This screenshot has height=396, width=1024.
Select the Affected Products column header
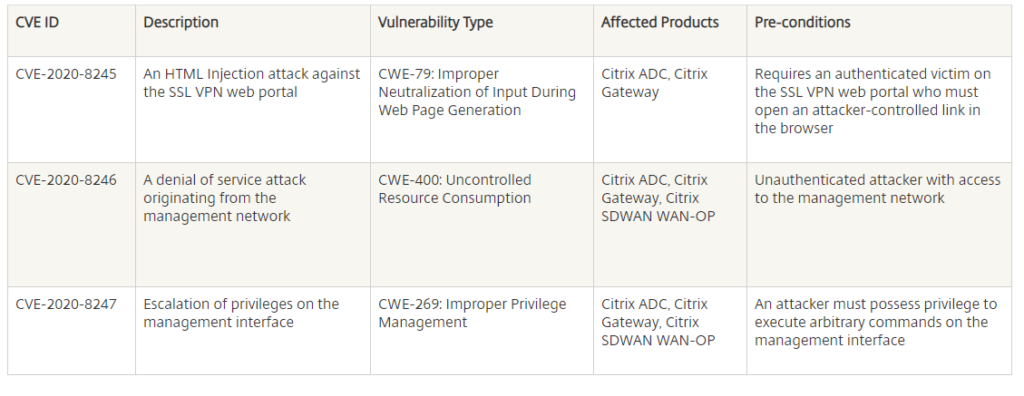point(660,22)
